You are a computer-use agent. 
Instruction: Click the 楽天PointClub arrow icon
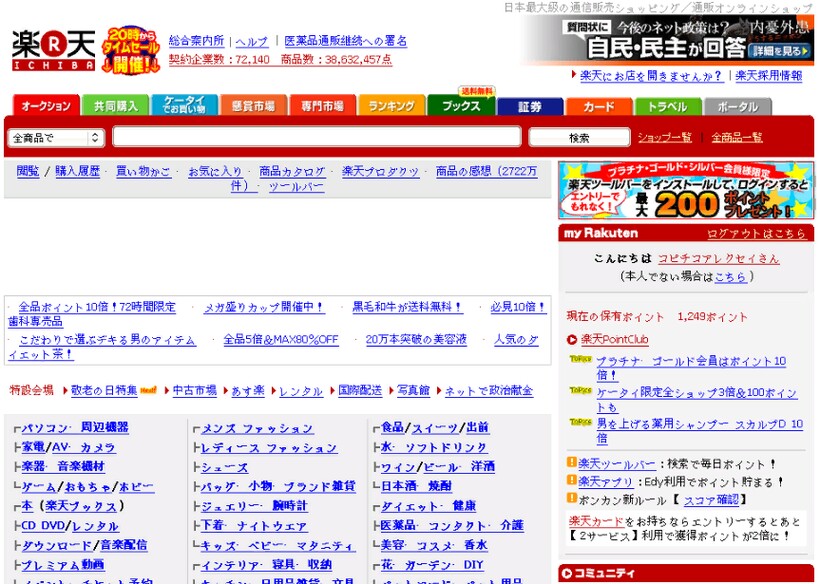pos(572,340)
